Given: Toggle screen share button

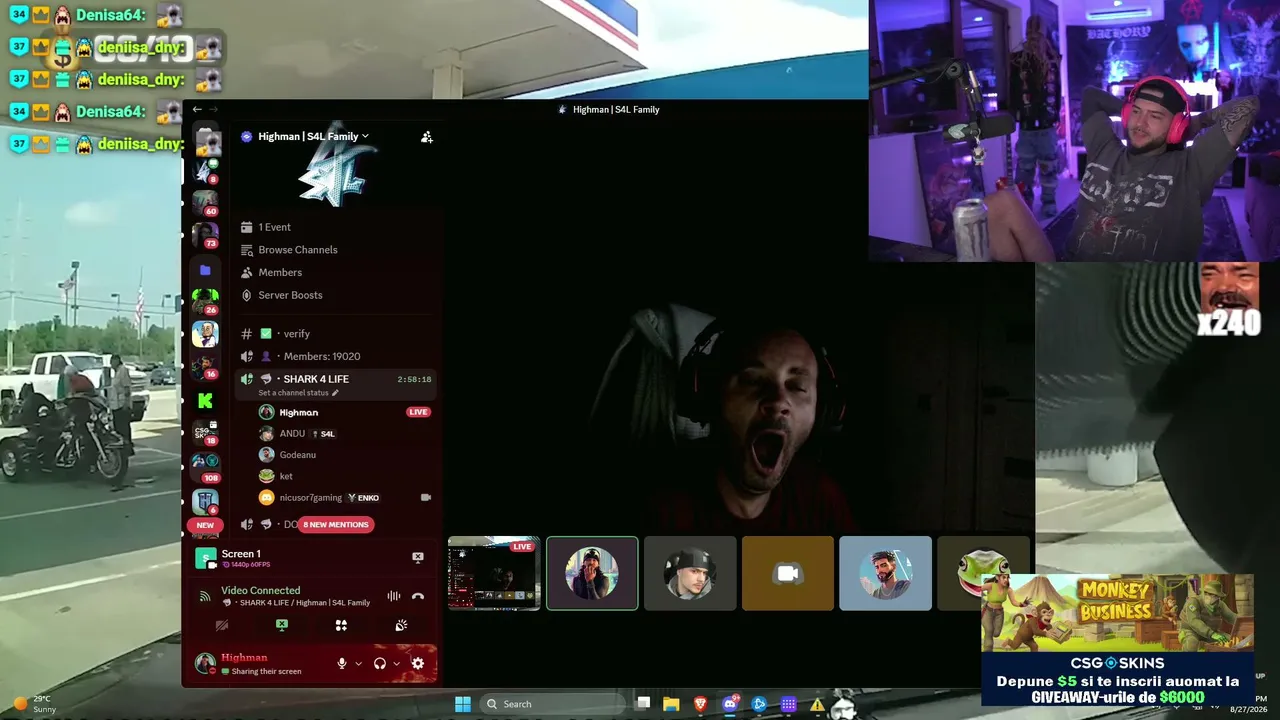Looking at the screenshot, I should tap(282, 625).
